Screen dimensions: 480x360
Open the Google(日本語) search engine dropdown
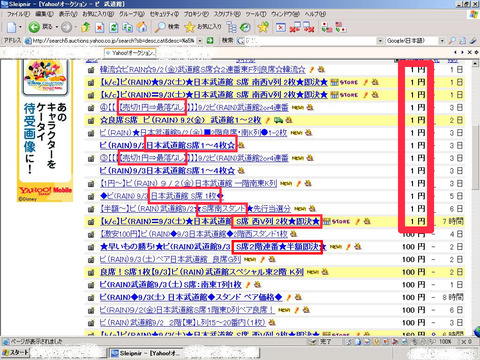[x=442, y=41]
